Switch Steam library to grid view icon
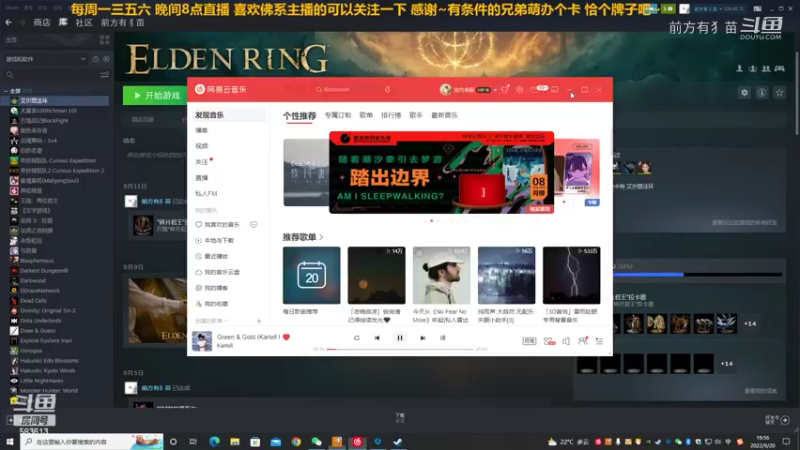 pyautogui.click(x=105, y=40)
